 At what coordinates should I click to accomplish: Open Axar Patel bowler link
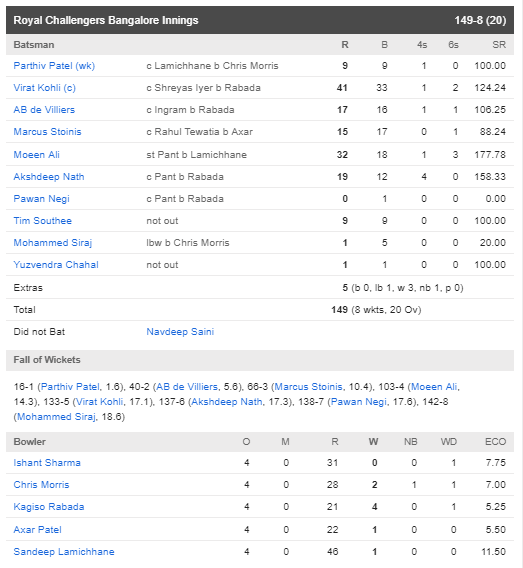(x=38, y=530)
